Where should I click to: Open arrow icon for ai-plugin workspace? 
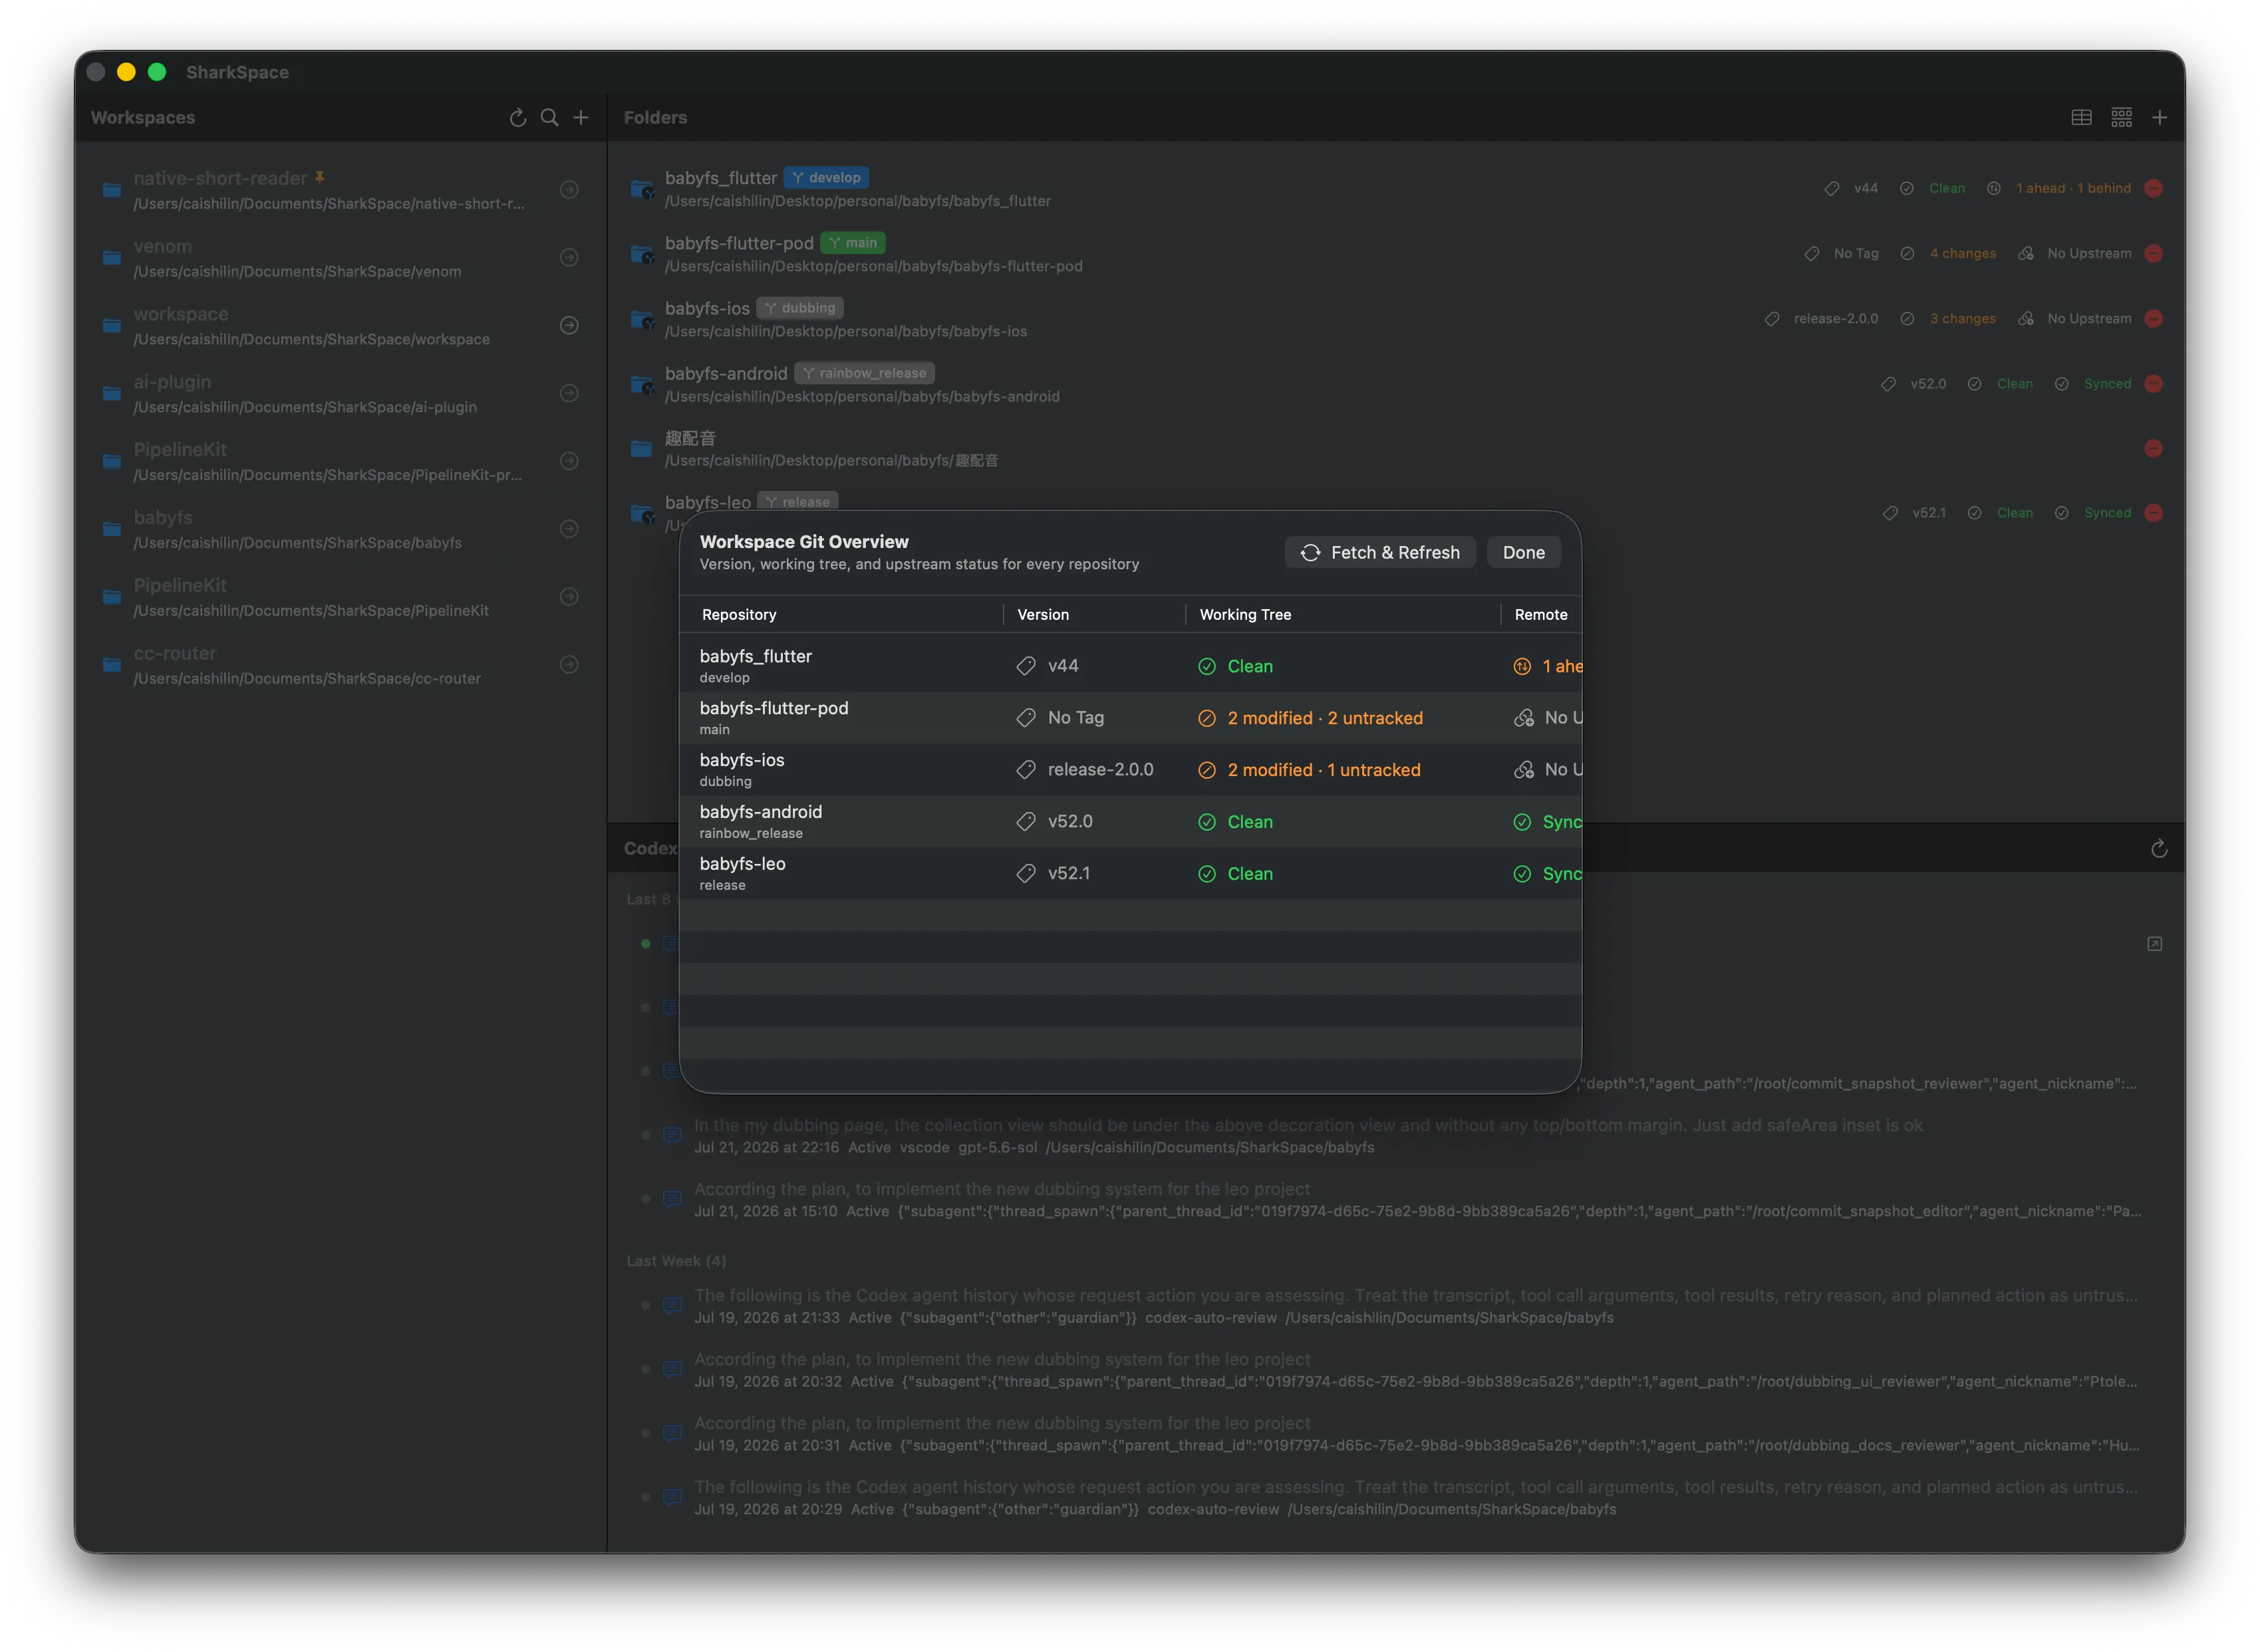coord(569,393)
